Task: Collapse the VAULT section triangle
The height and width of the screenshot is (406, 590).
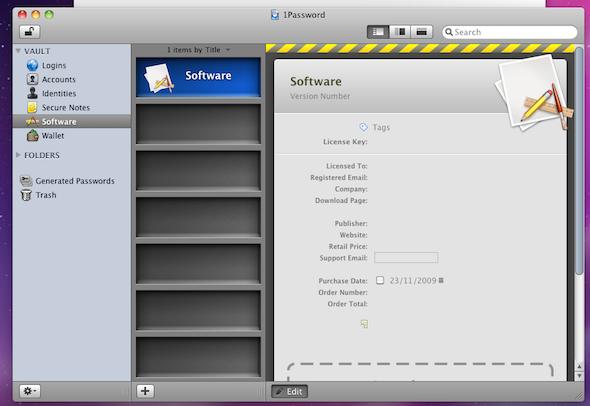Action: tap(18, 50)
